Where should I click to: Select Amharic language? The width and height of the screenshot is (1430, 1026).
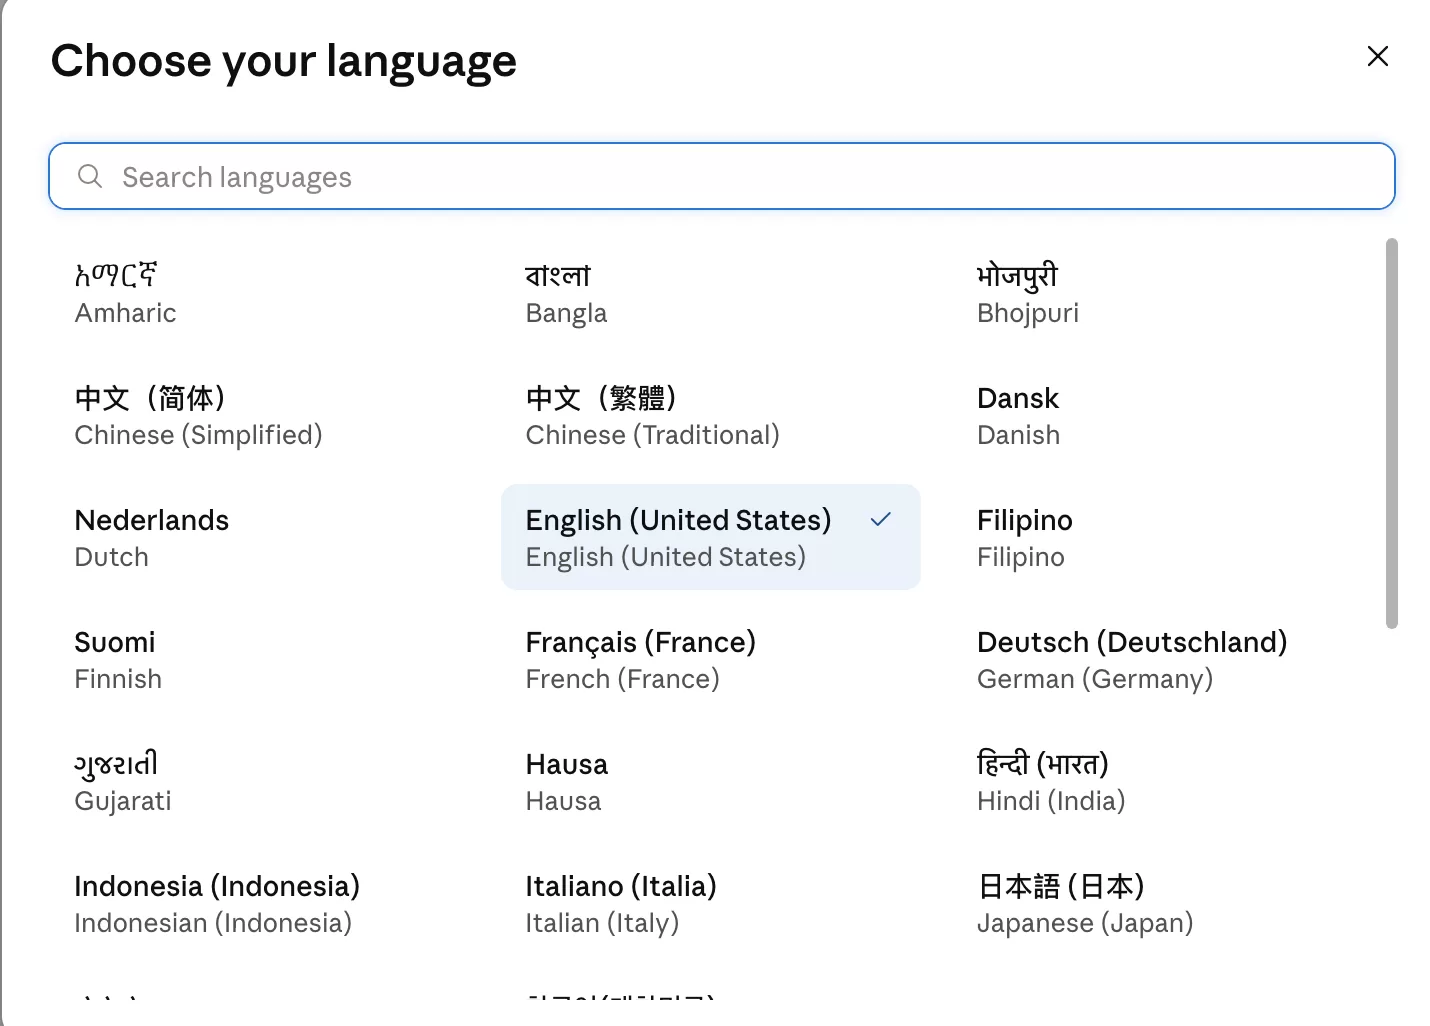tap(259, 293)
